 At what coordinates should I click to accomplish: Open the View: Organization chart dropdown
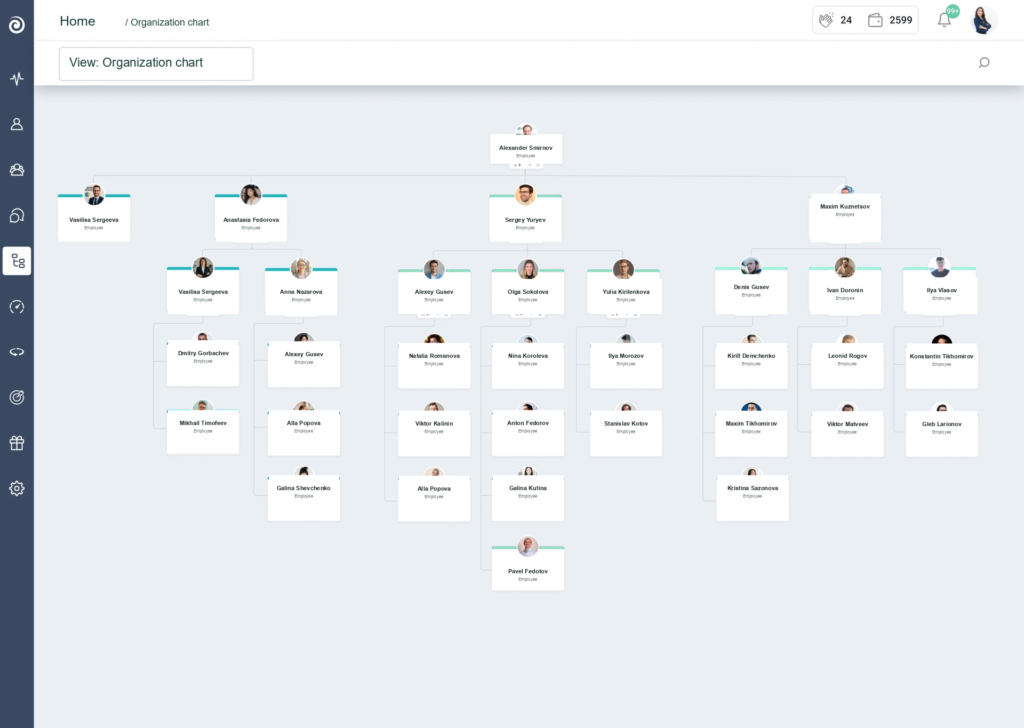pos(156,63)
